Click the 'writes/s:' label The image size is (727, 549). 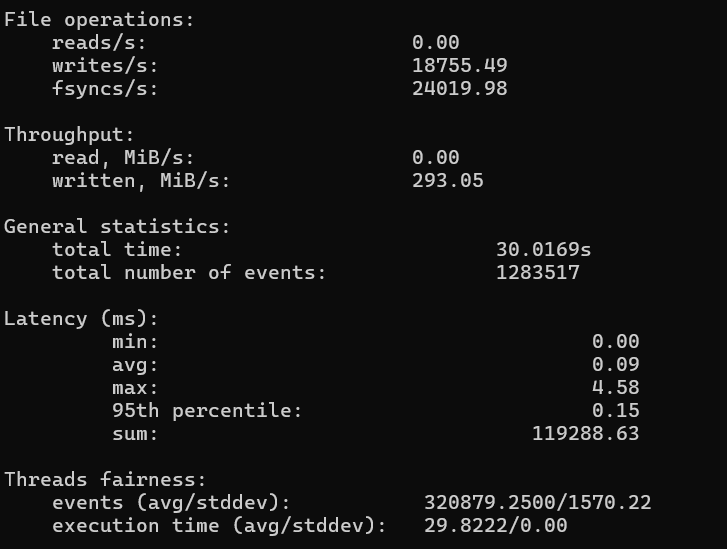point(105,66)
